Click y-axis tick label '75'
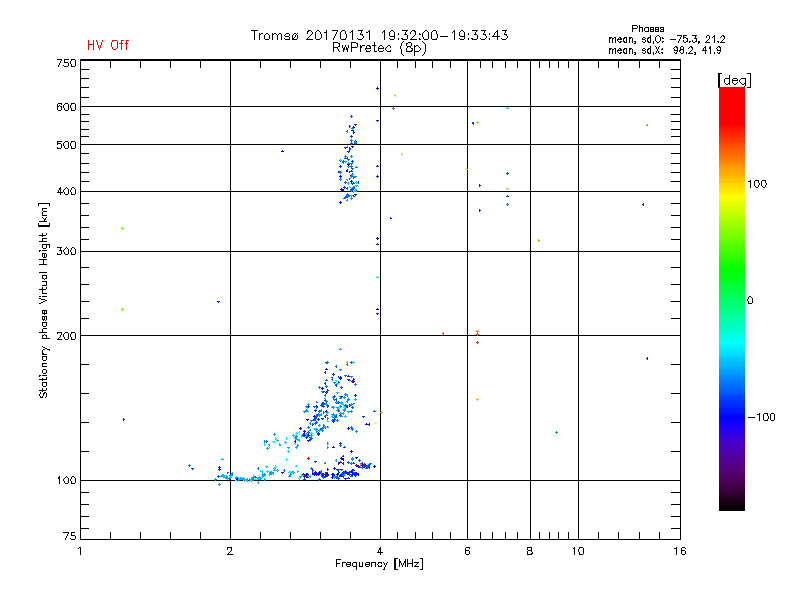Viewport: 800px width, 600px height. [70, 536]
